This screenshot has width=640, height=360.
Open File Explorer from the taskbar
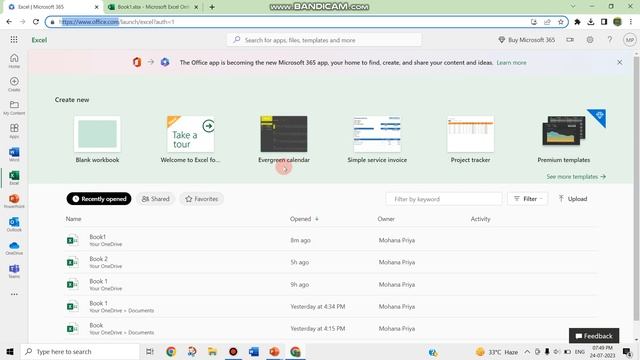point(212,351)
